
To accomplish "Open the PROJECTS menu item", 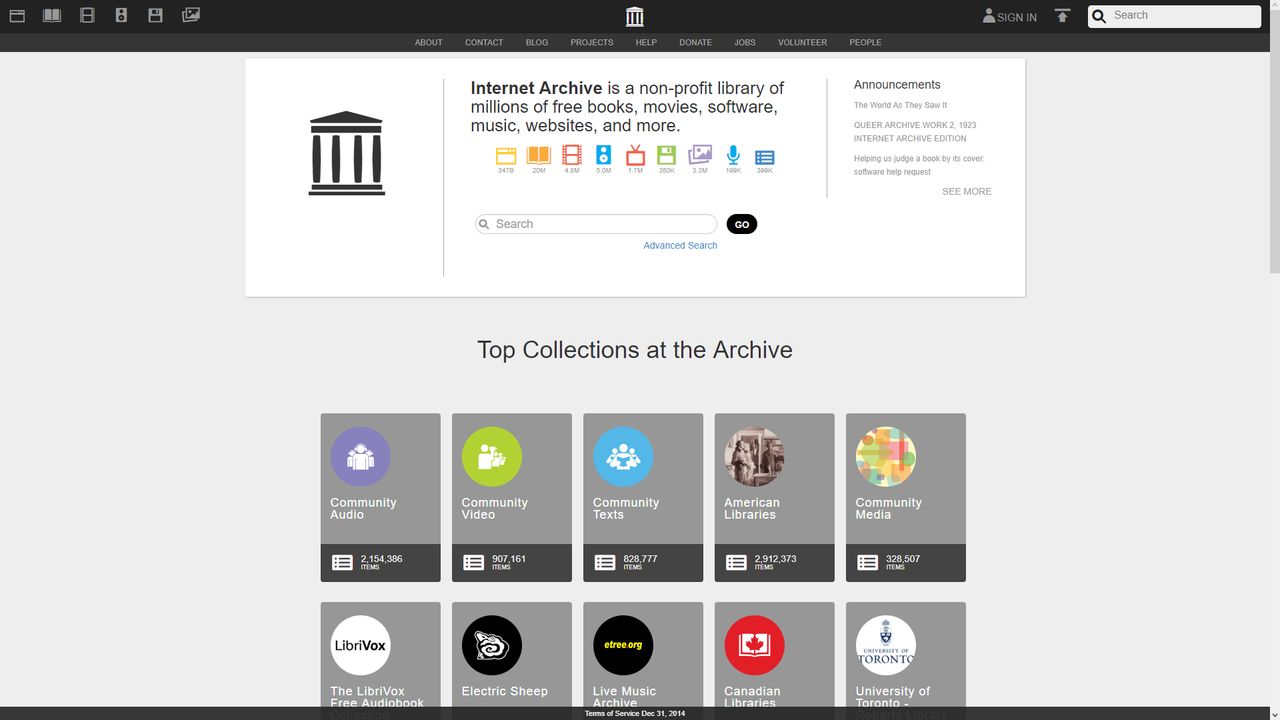I will pyautogui.click(x=592, y=43).
